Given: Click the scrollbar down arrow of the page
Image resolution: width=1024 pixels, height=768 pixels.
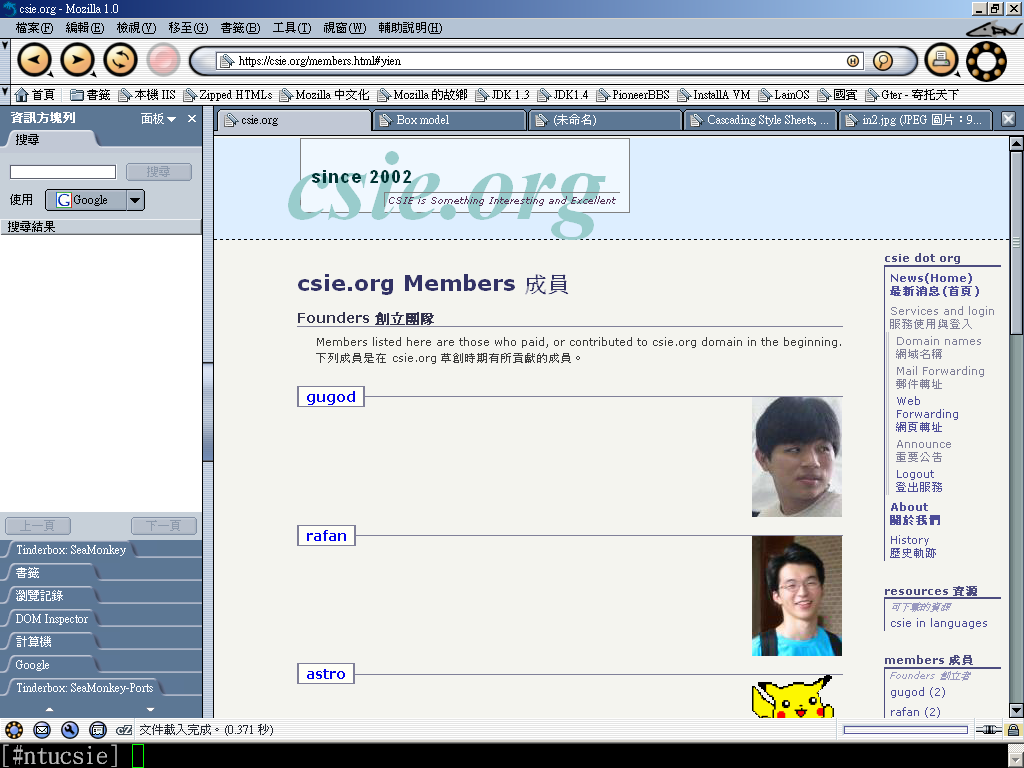Looking at the screenshot, I should (x=1016, y=710).
